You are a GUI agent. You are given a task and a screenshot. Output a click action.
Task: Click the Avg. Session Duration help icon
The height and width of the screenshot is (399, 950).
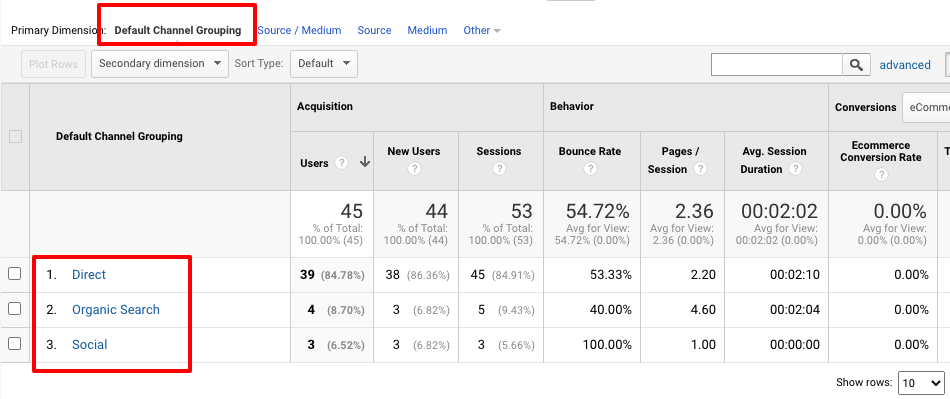coord(796,169)
